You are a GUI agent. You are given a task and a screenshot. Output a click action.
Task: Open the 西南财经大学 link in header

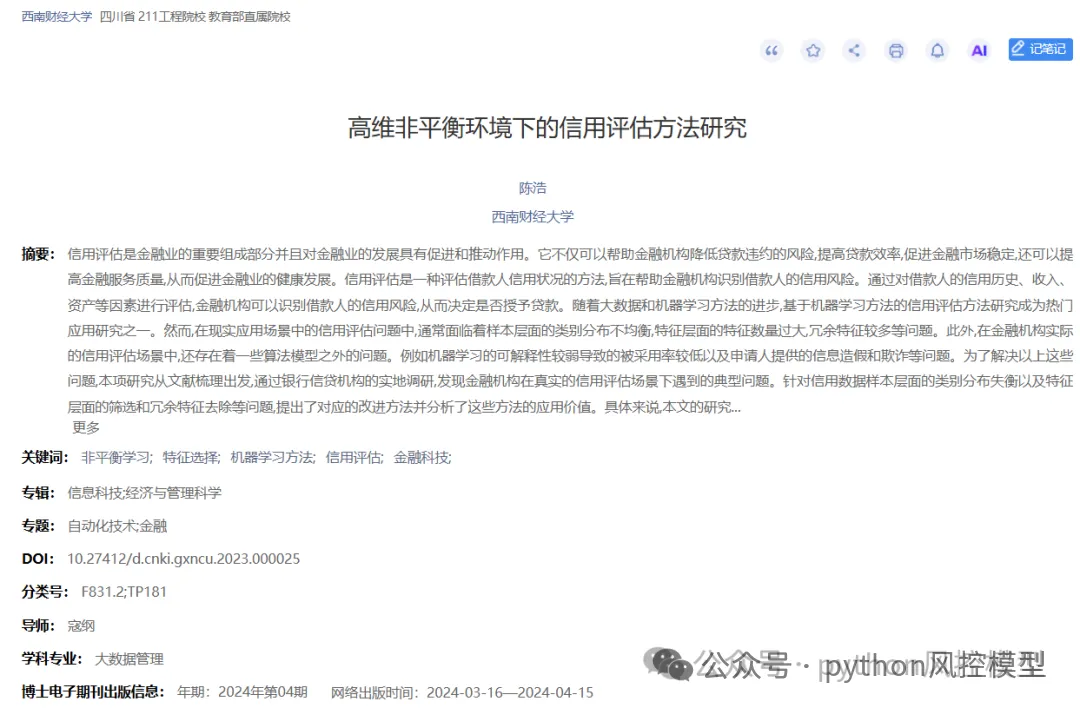[x=56, y=17]
